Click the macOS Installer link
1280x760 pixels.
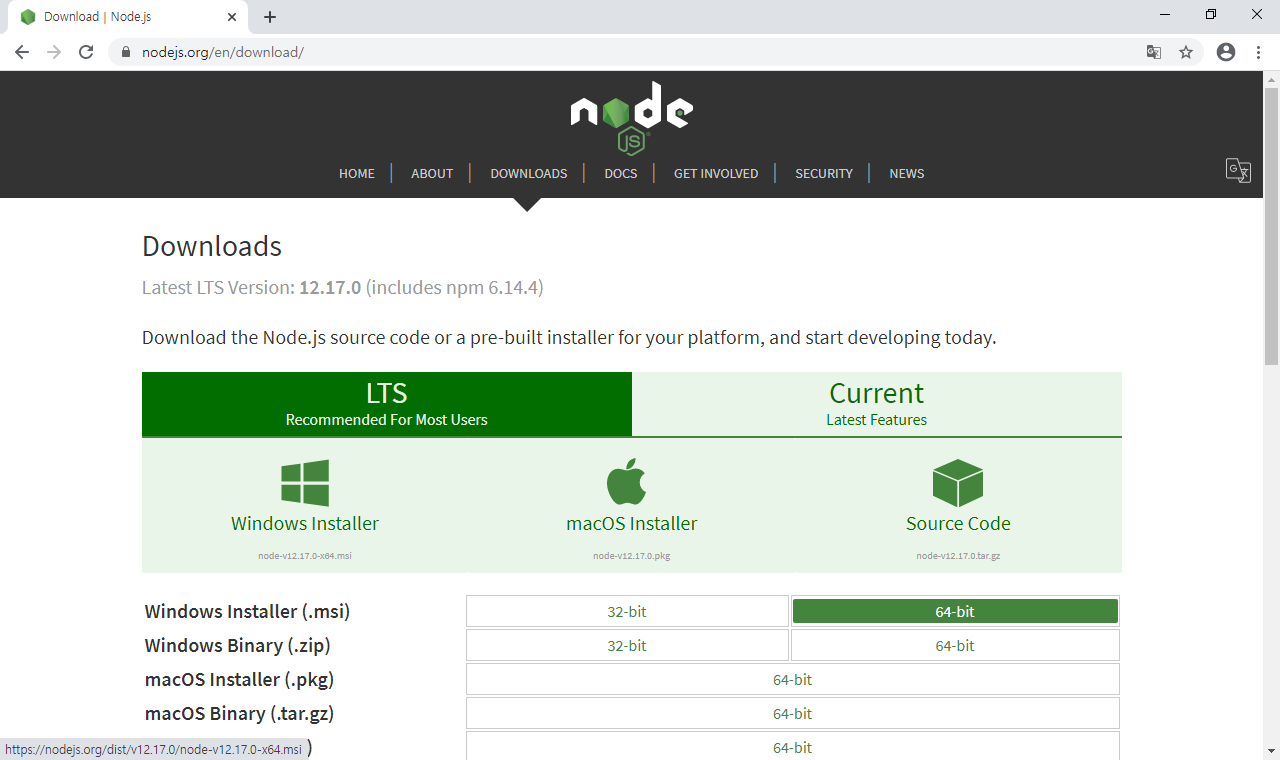[x=632, y=523]
